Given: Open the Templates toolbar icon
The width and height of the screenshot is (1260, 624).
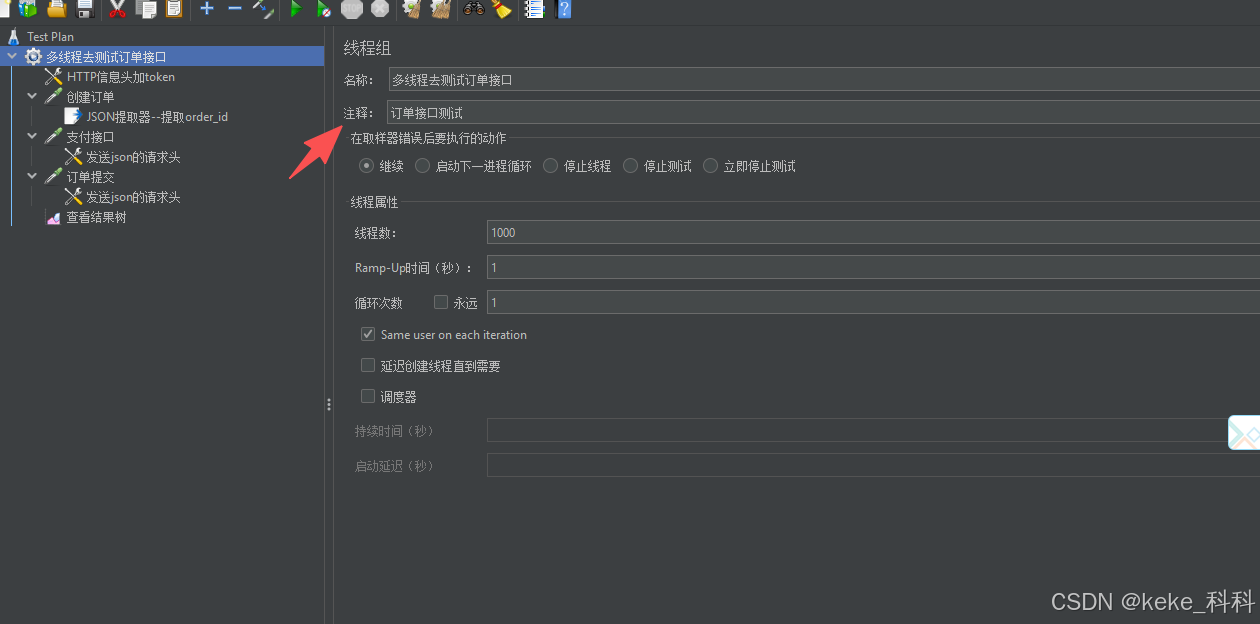Looking at the screenshot, I should pos(27,9).
